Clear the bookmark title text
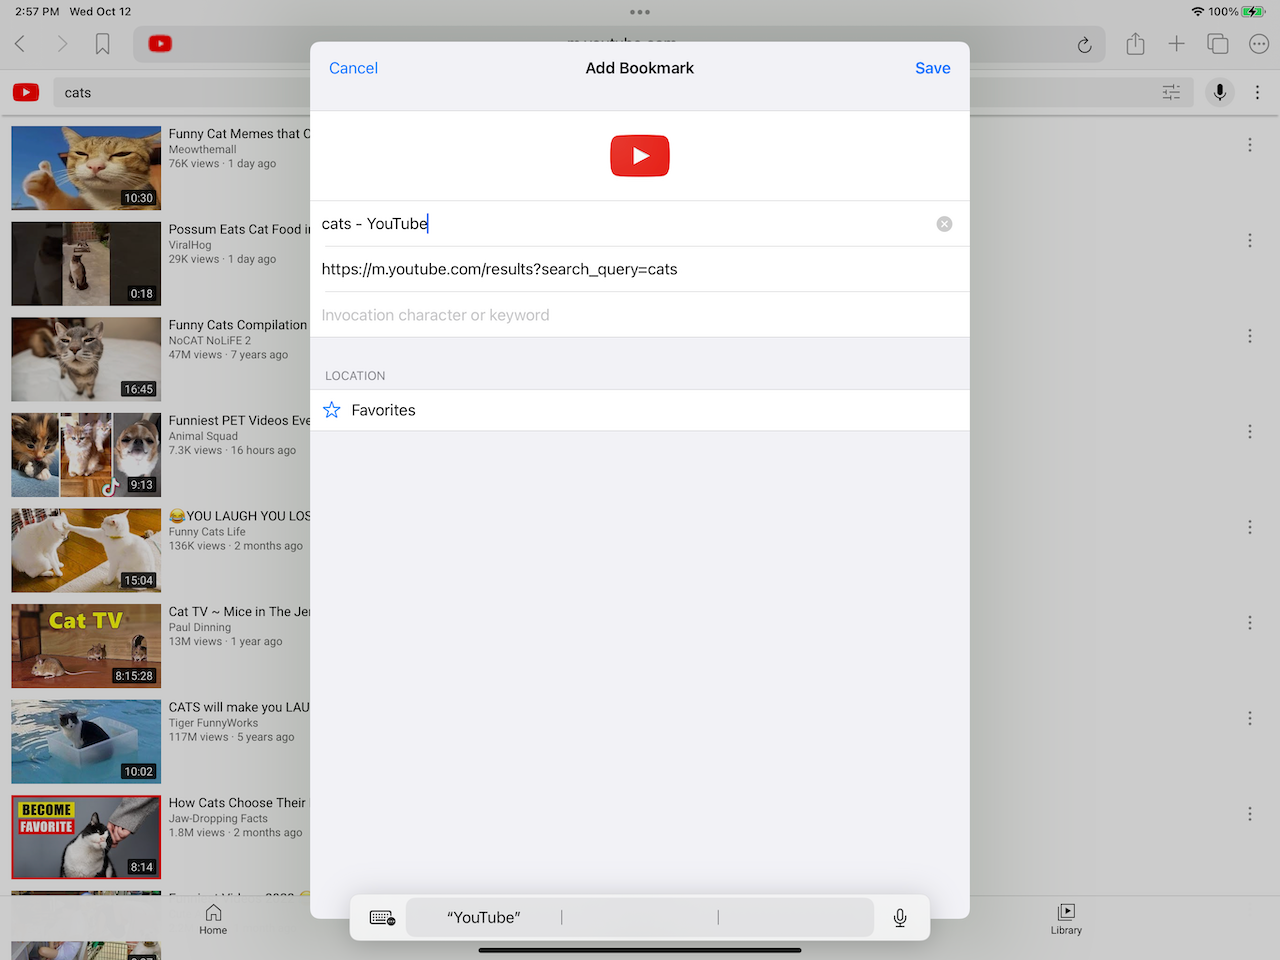The height and width of the screenshot is (960, 1280). pos(944,224)
